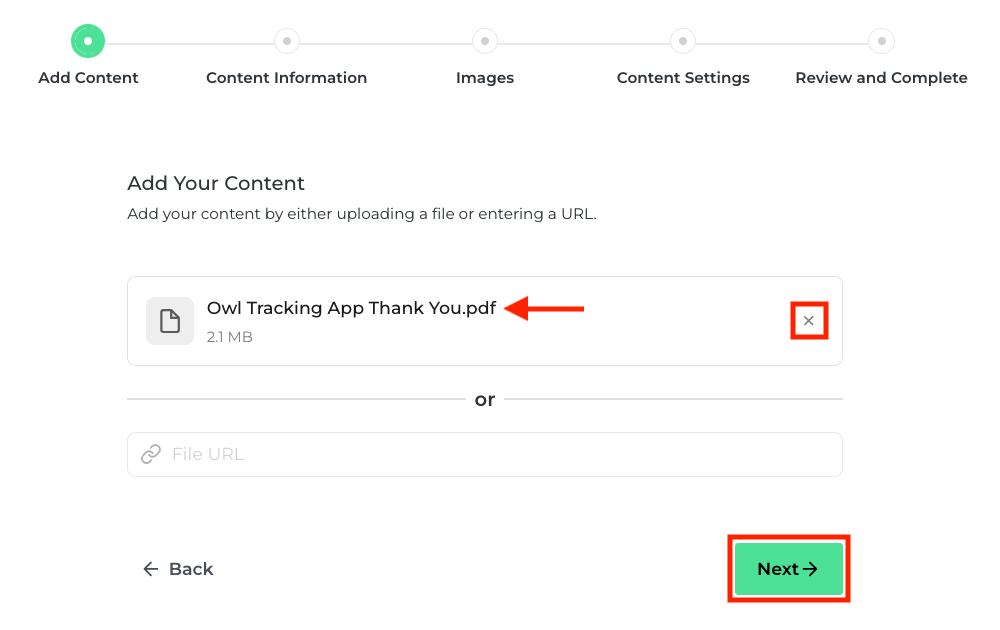Jump to Review and Complete step label

pos(881,78)
